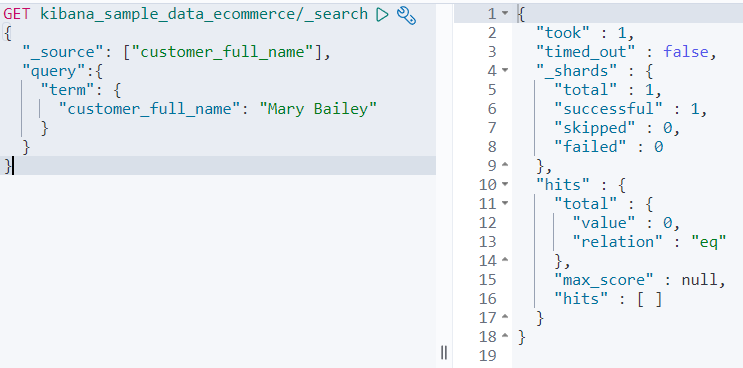Click the kibana_sample_data_ecommerce/_search path
The height and width of the screenshot is (368, 743).
[204, 14]
